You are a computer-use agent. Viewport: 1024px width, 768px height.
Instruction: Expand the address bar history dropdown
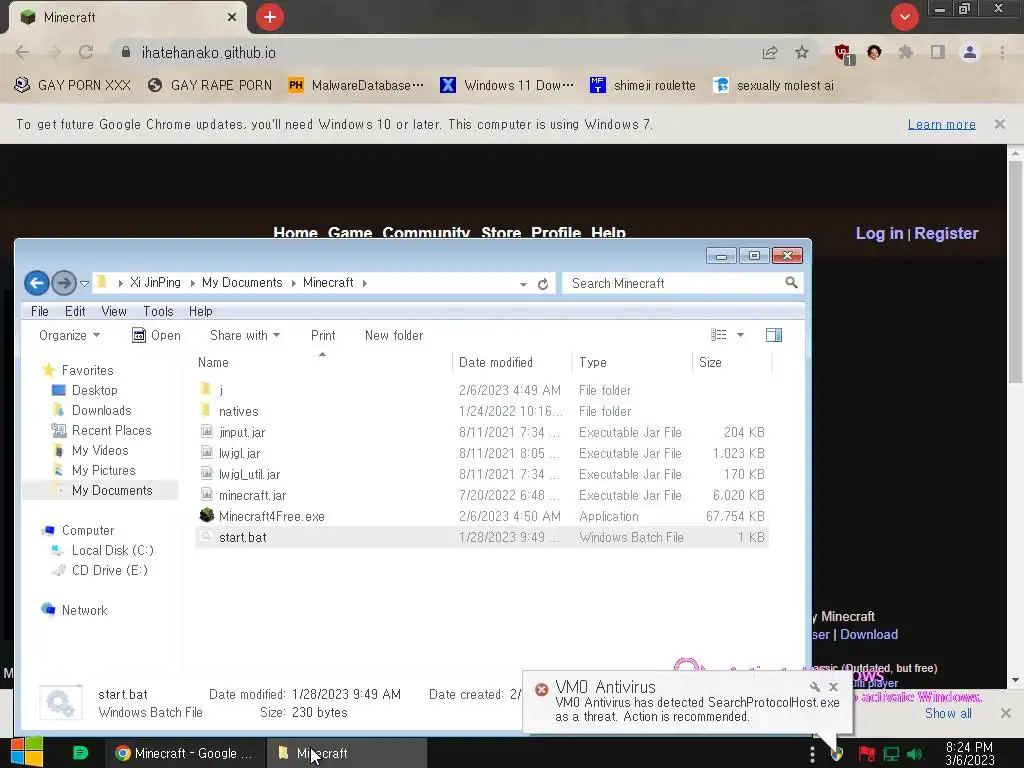(x=523, y=284)
